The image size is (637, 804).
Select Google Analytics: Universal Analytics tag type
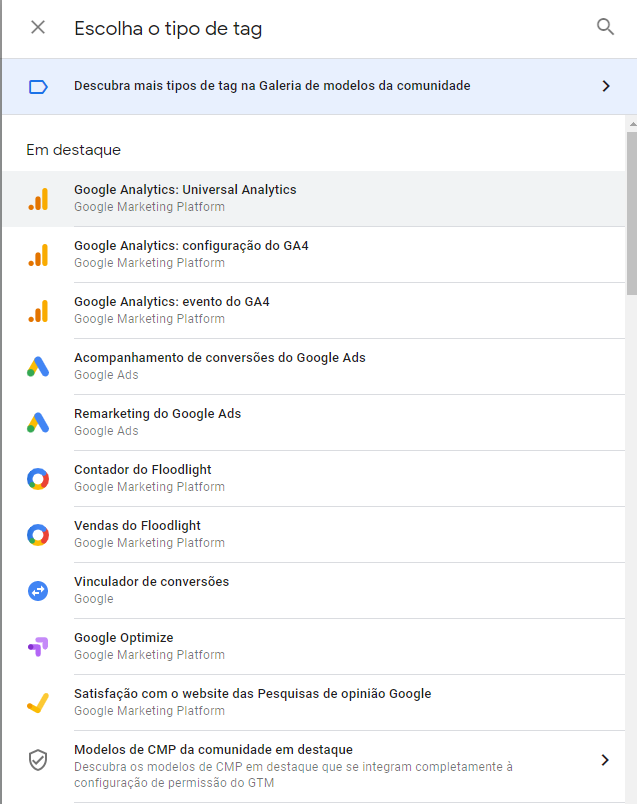click(x=185, y=190)
